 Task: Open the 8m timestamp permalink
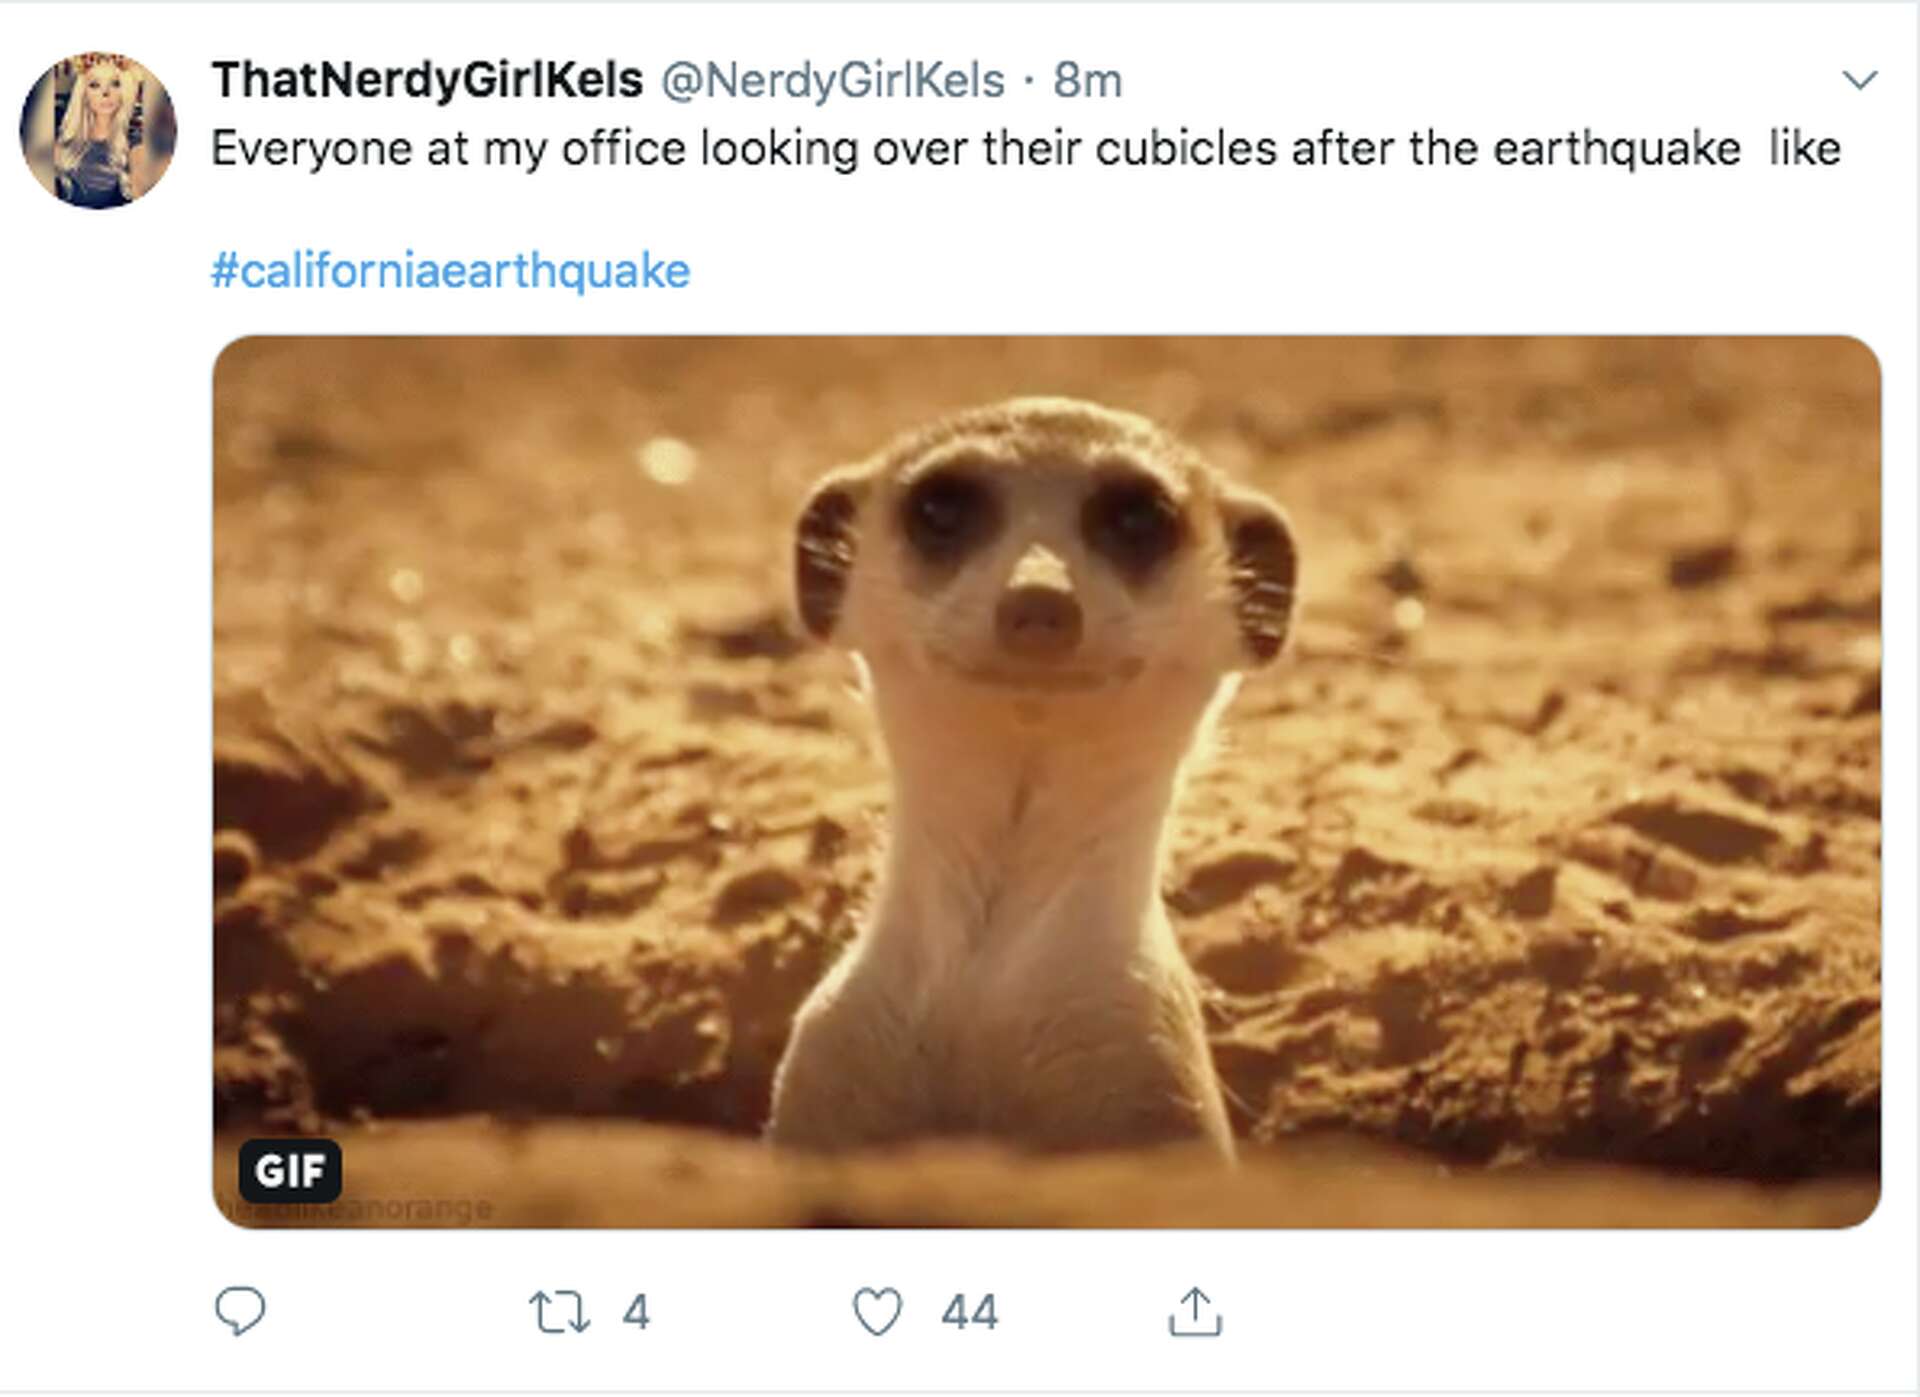tap(1087, 80)
